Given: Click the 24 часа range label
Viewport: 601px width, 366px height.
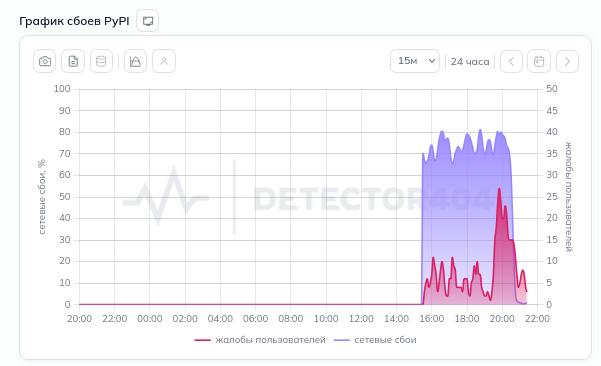Looking at the screenshot, I should [470, 62].
